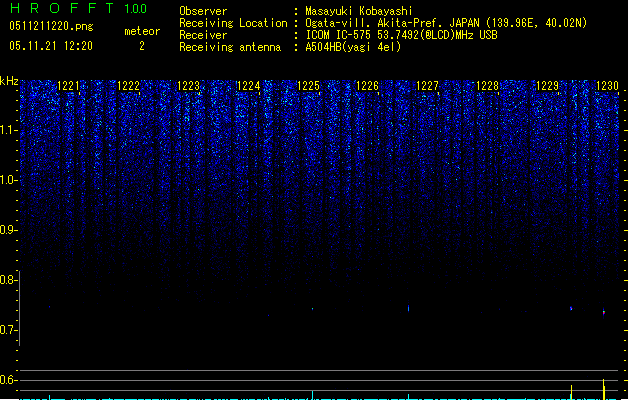The height and width of the screenshot is (400, 629).
Task: Click the date stamp 05.11.21 12:20
Action: point(51,46)
